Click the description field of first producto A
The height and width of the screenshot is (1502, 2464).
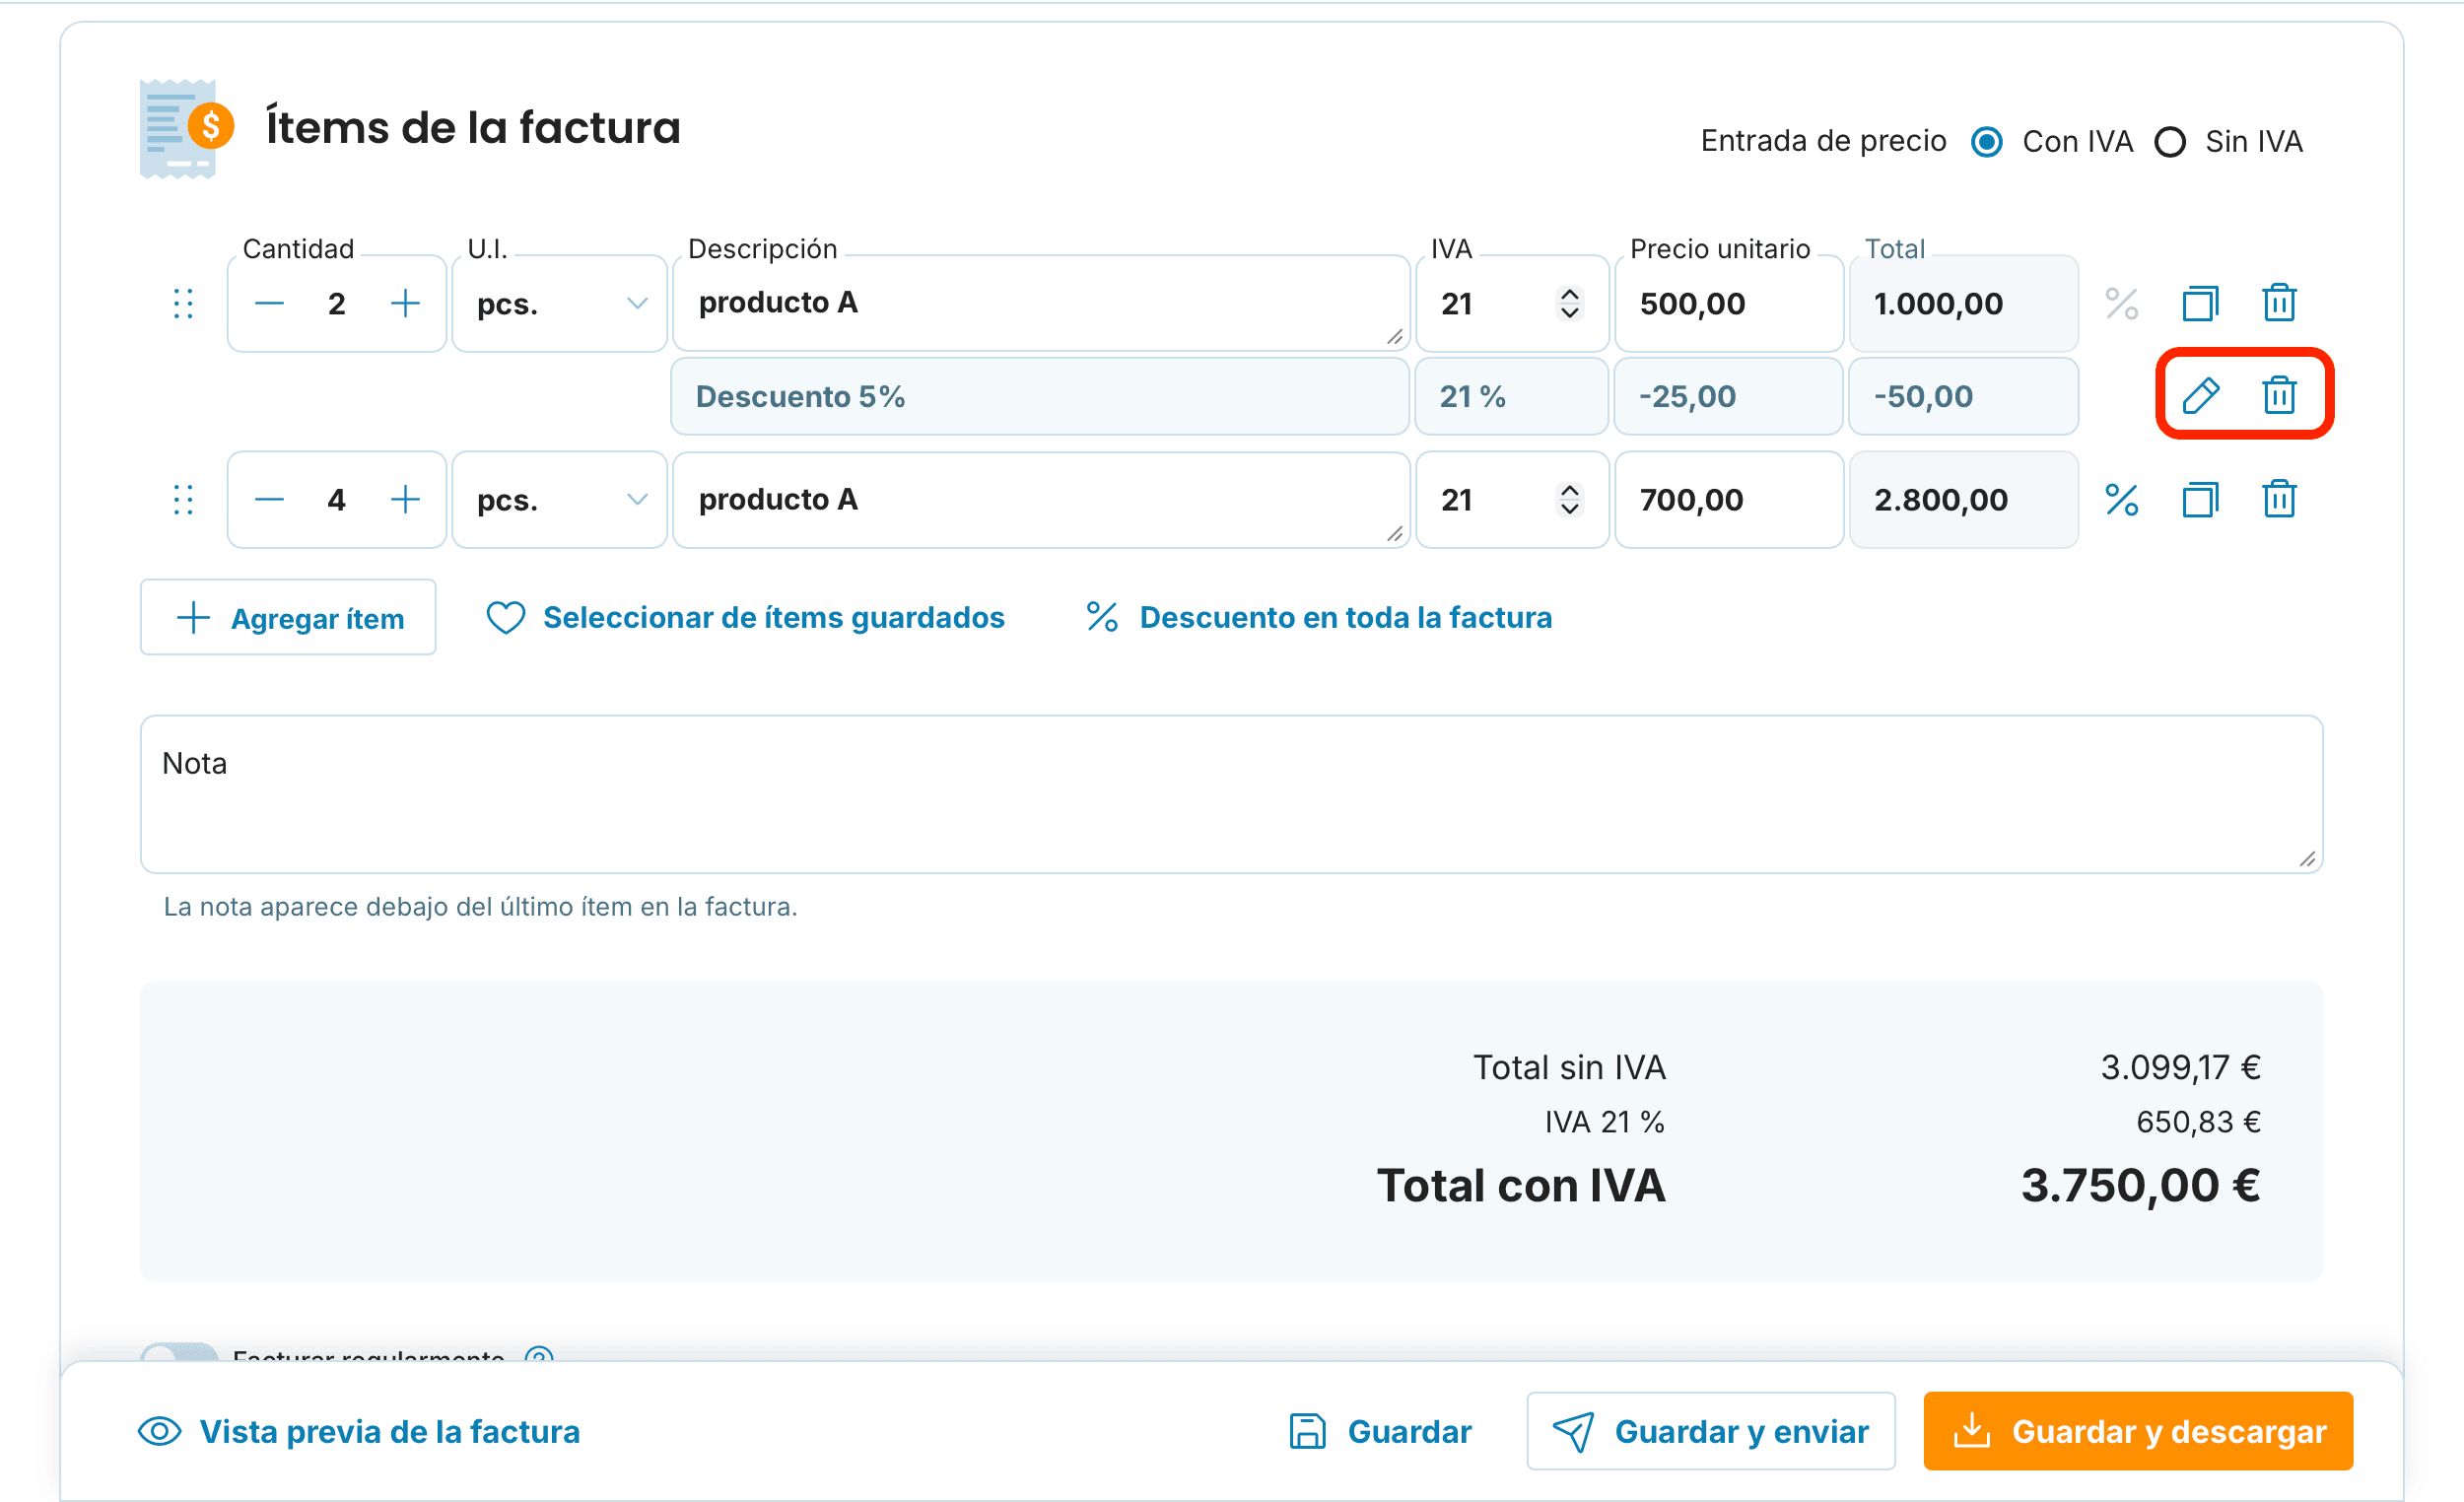pyautogui.click(x=1041, y=303)
